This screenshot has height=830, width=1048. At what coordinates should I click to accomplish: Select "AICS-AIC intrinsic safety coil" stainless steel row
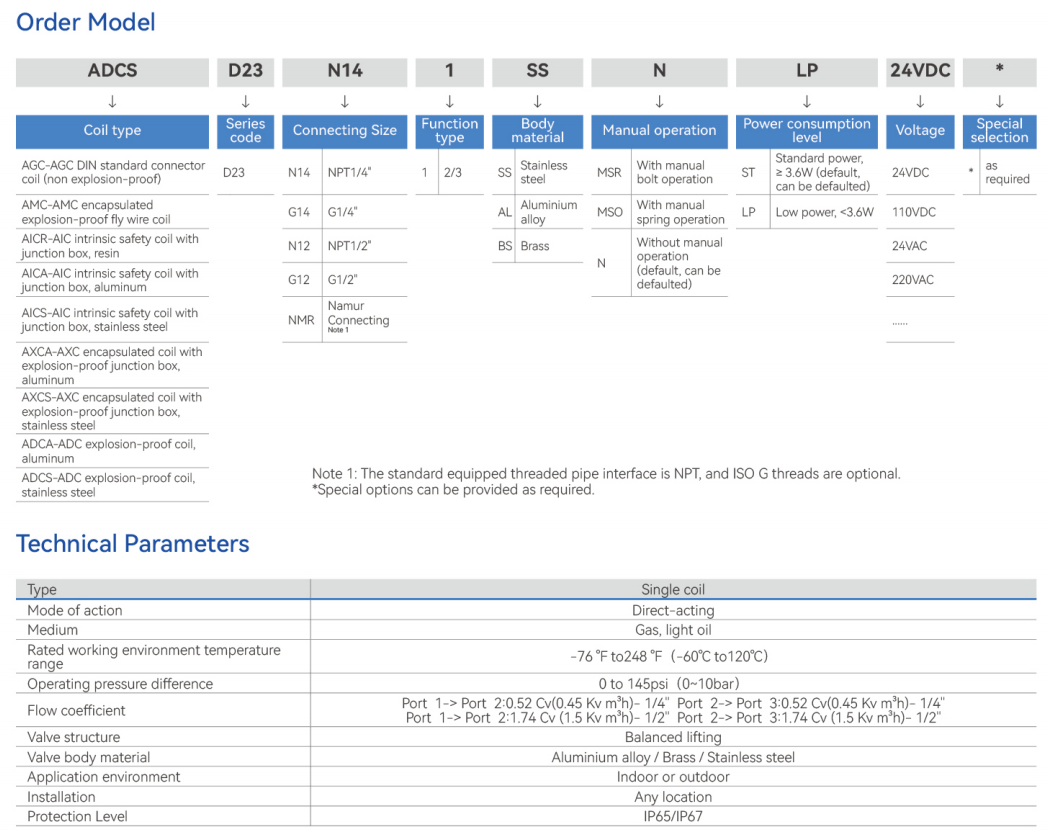coord(110,320)
